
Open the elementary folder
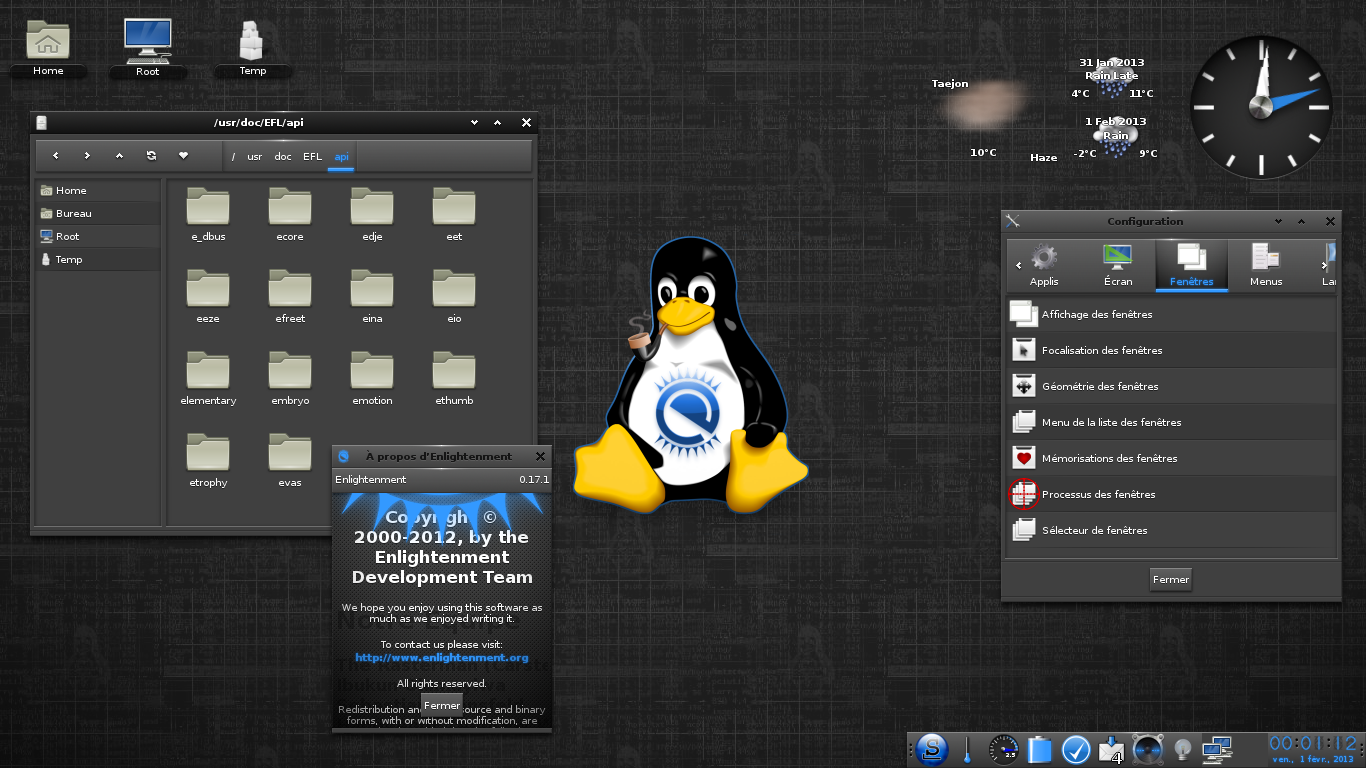(x=208, y=378)
